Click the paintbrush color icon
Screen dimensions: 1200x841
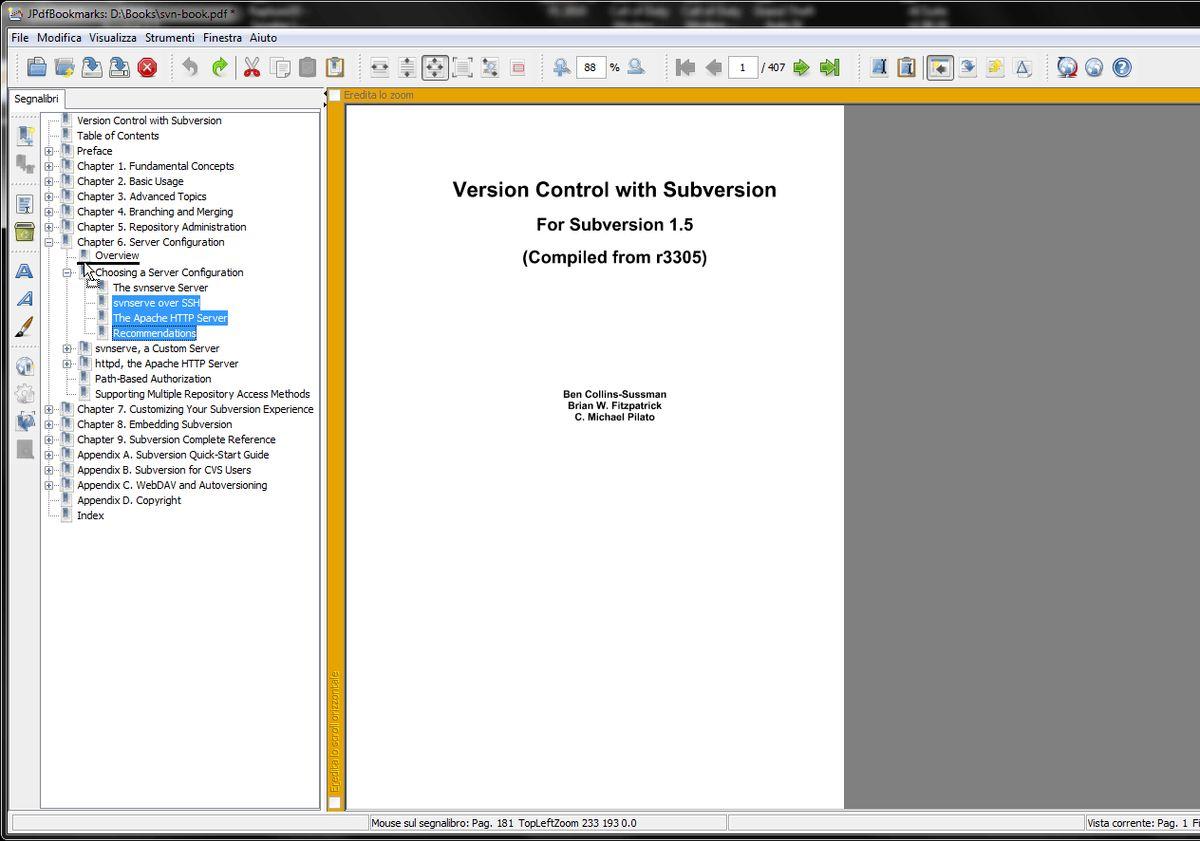click(25, 327)
